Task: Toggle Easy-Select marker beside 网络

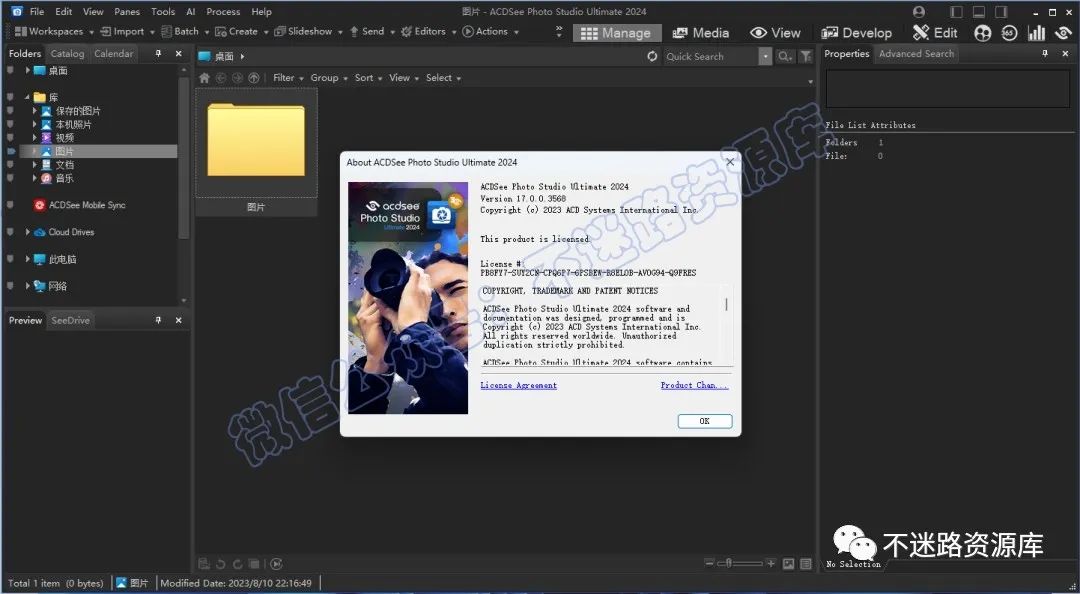Action: coord(10,286)
